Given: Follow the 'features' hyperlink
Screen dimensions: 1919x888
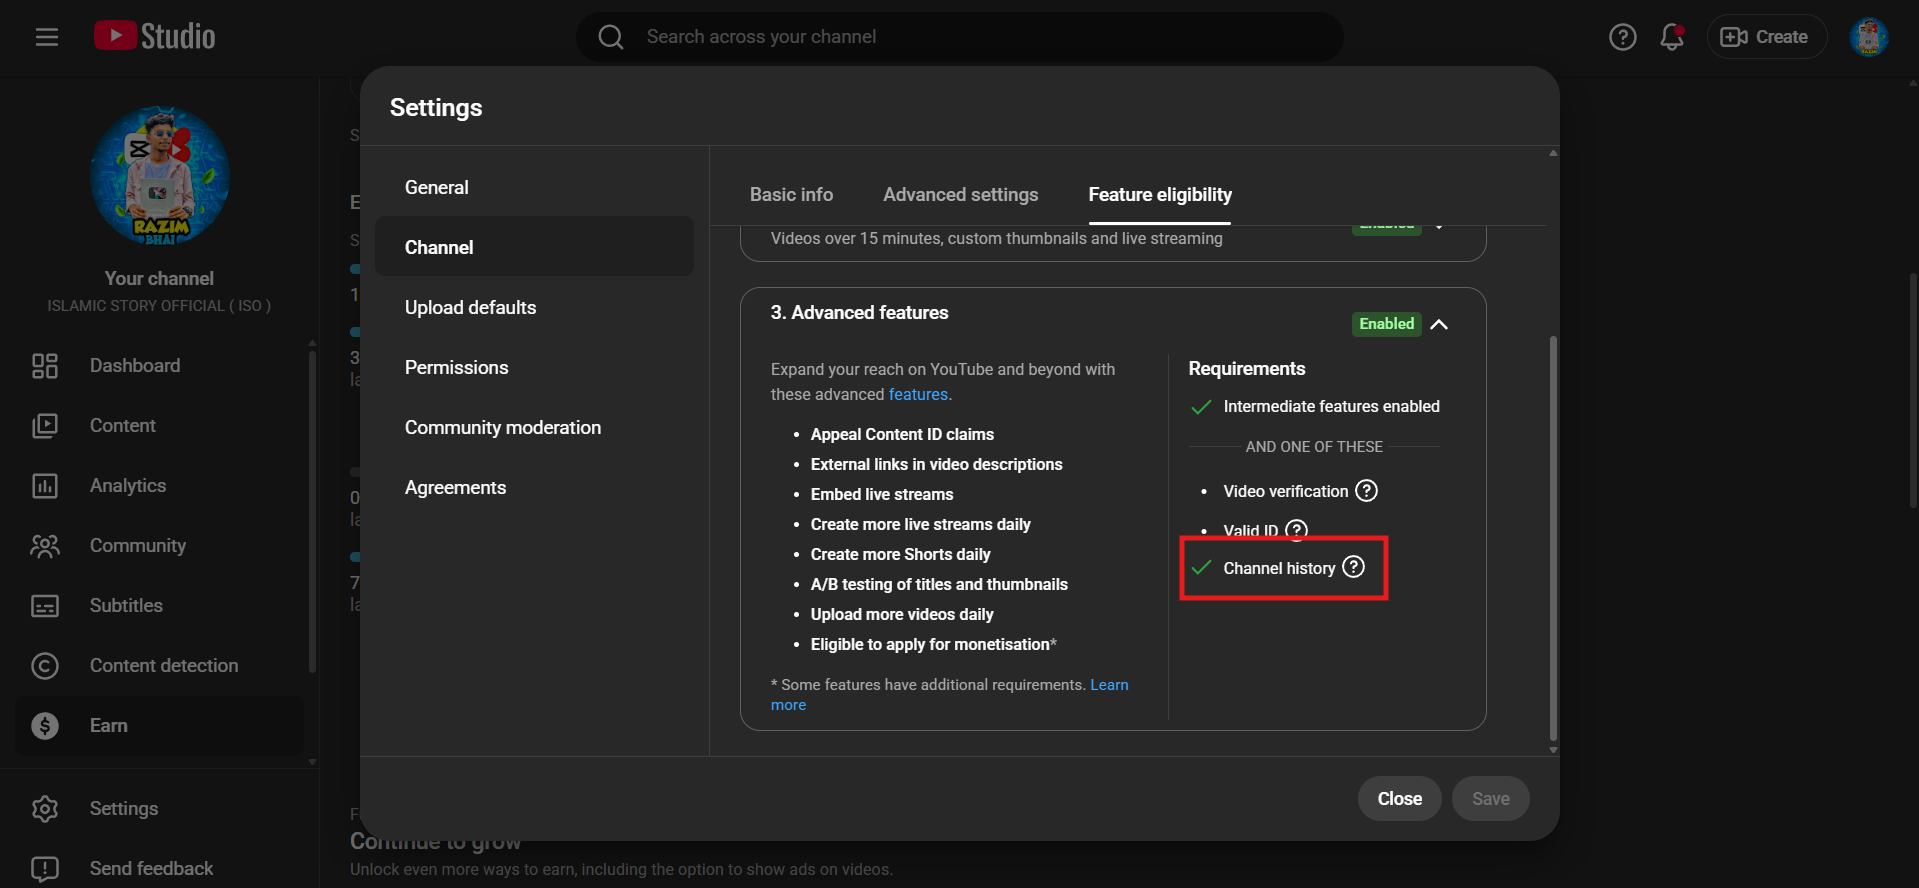Looking at the screenshot, I should point(918,395).
